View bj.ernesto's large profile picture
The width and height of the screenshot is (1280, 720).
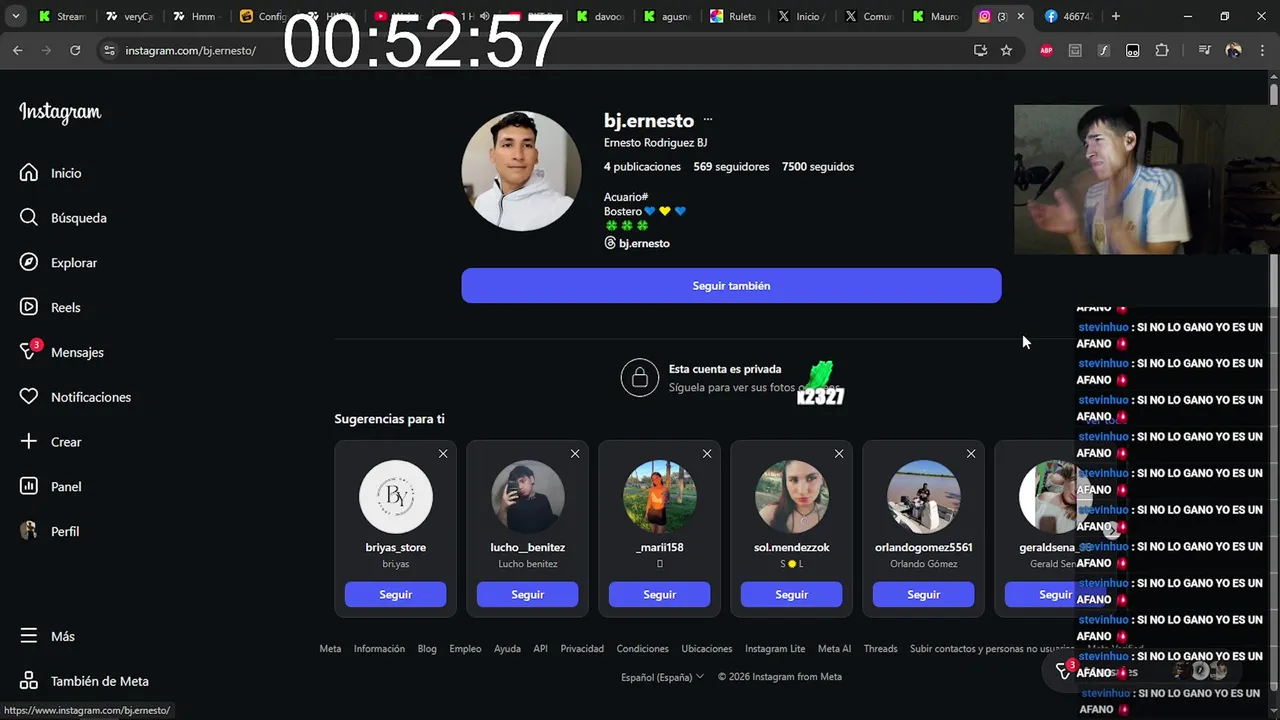click(521, 170)
